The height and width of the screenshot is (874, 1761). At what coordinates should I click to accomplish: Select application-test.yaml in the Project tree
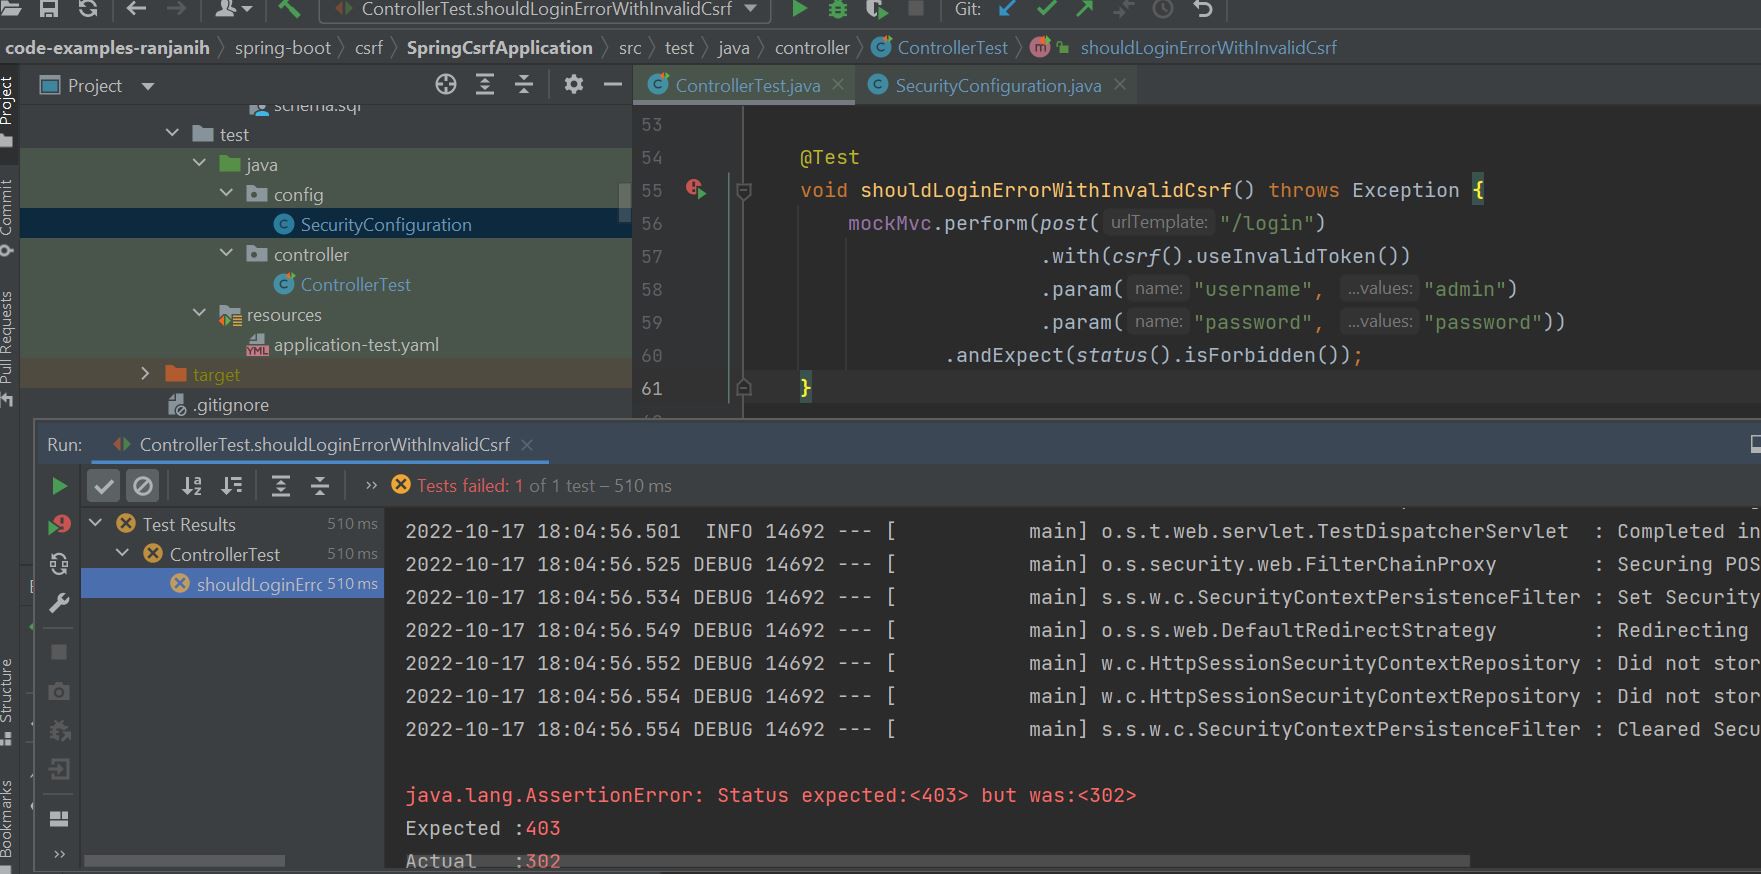342,345
